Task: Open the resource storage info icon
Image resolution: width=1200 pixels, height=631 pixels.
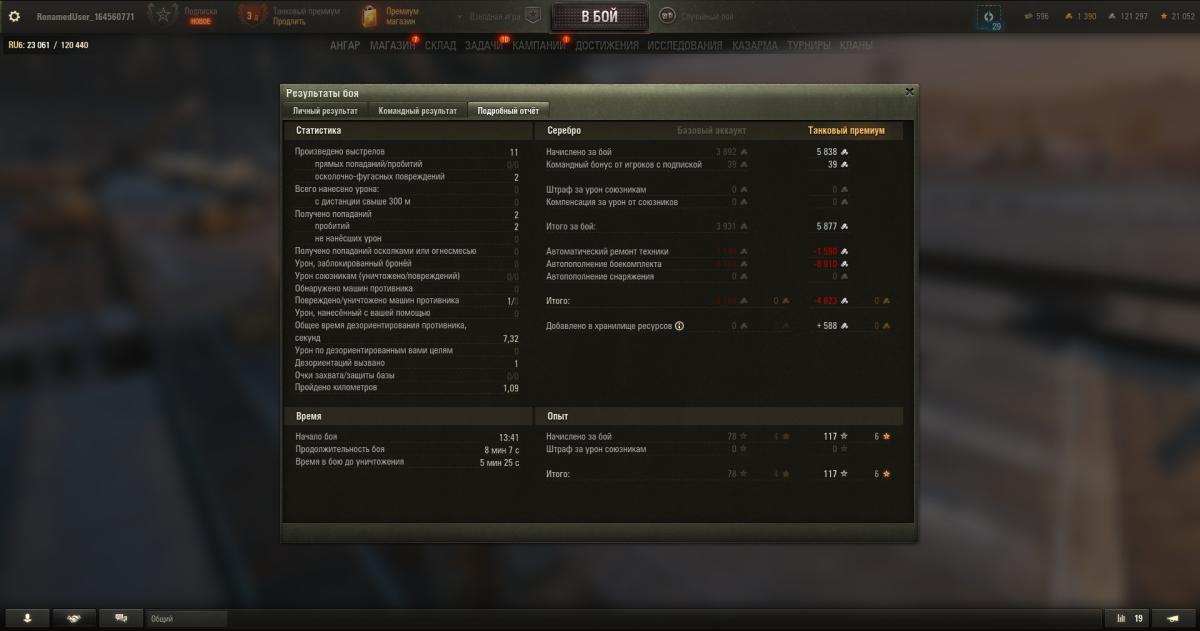Action: click(x=680, y=326)
